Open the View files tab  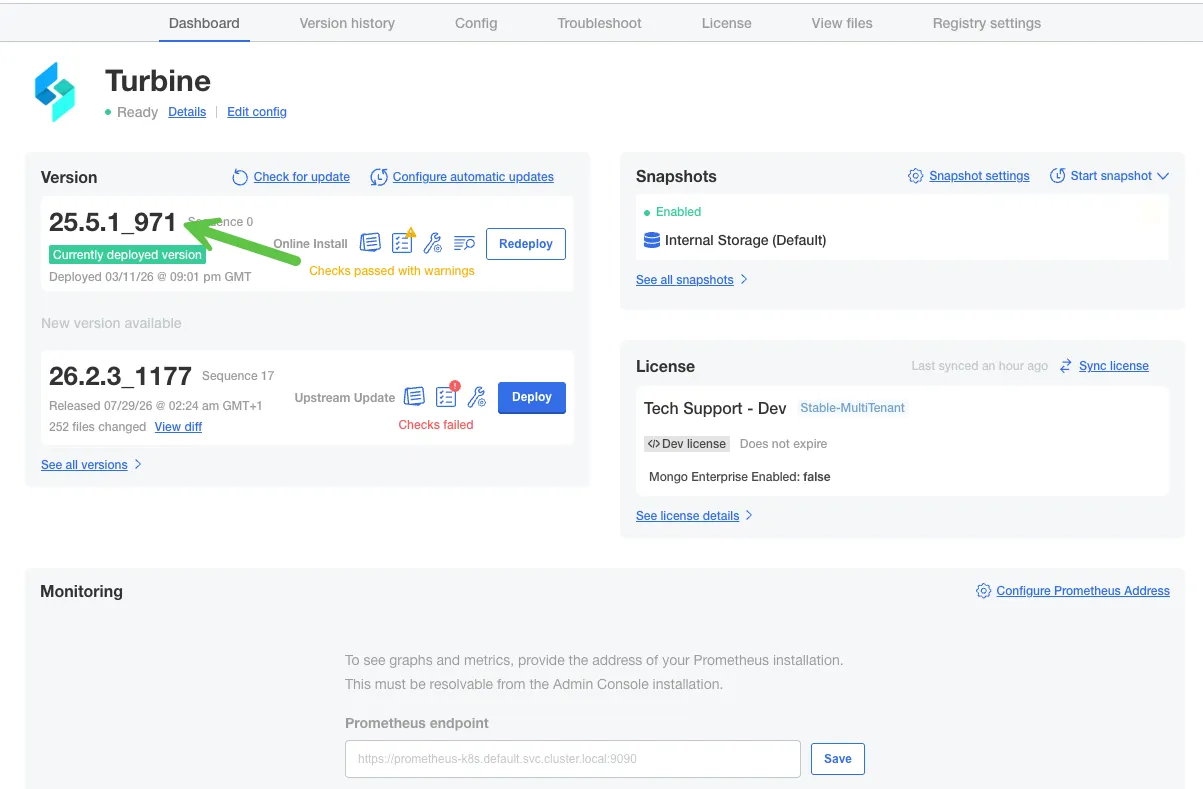pos(842,23)
